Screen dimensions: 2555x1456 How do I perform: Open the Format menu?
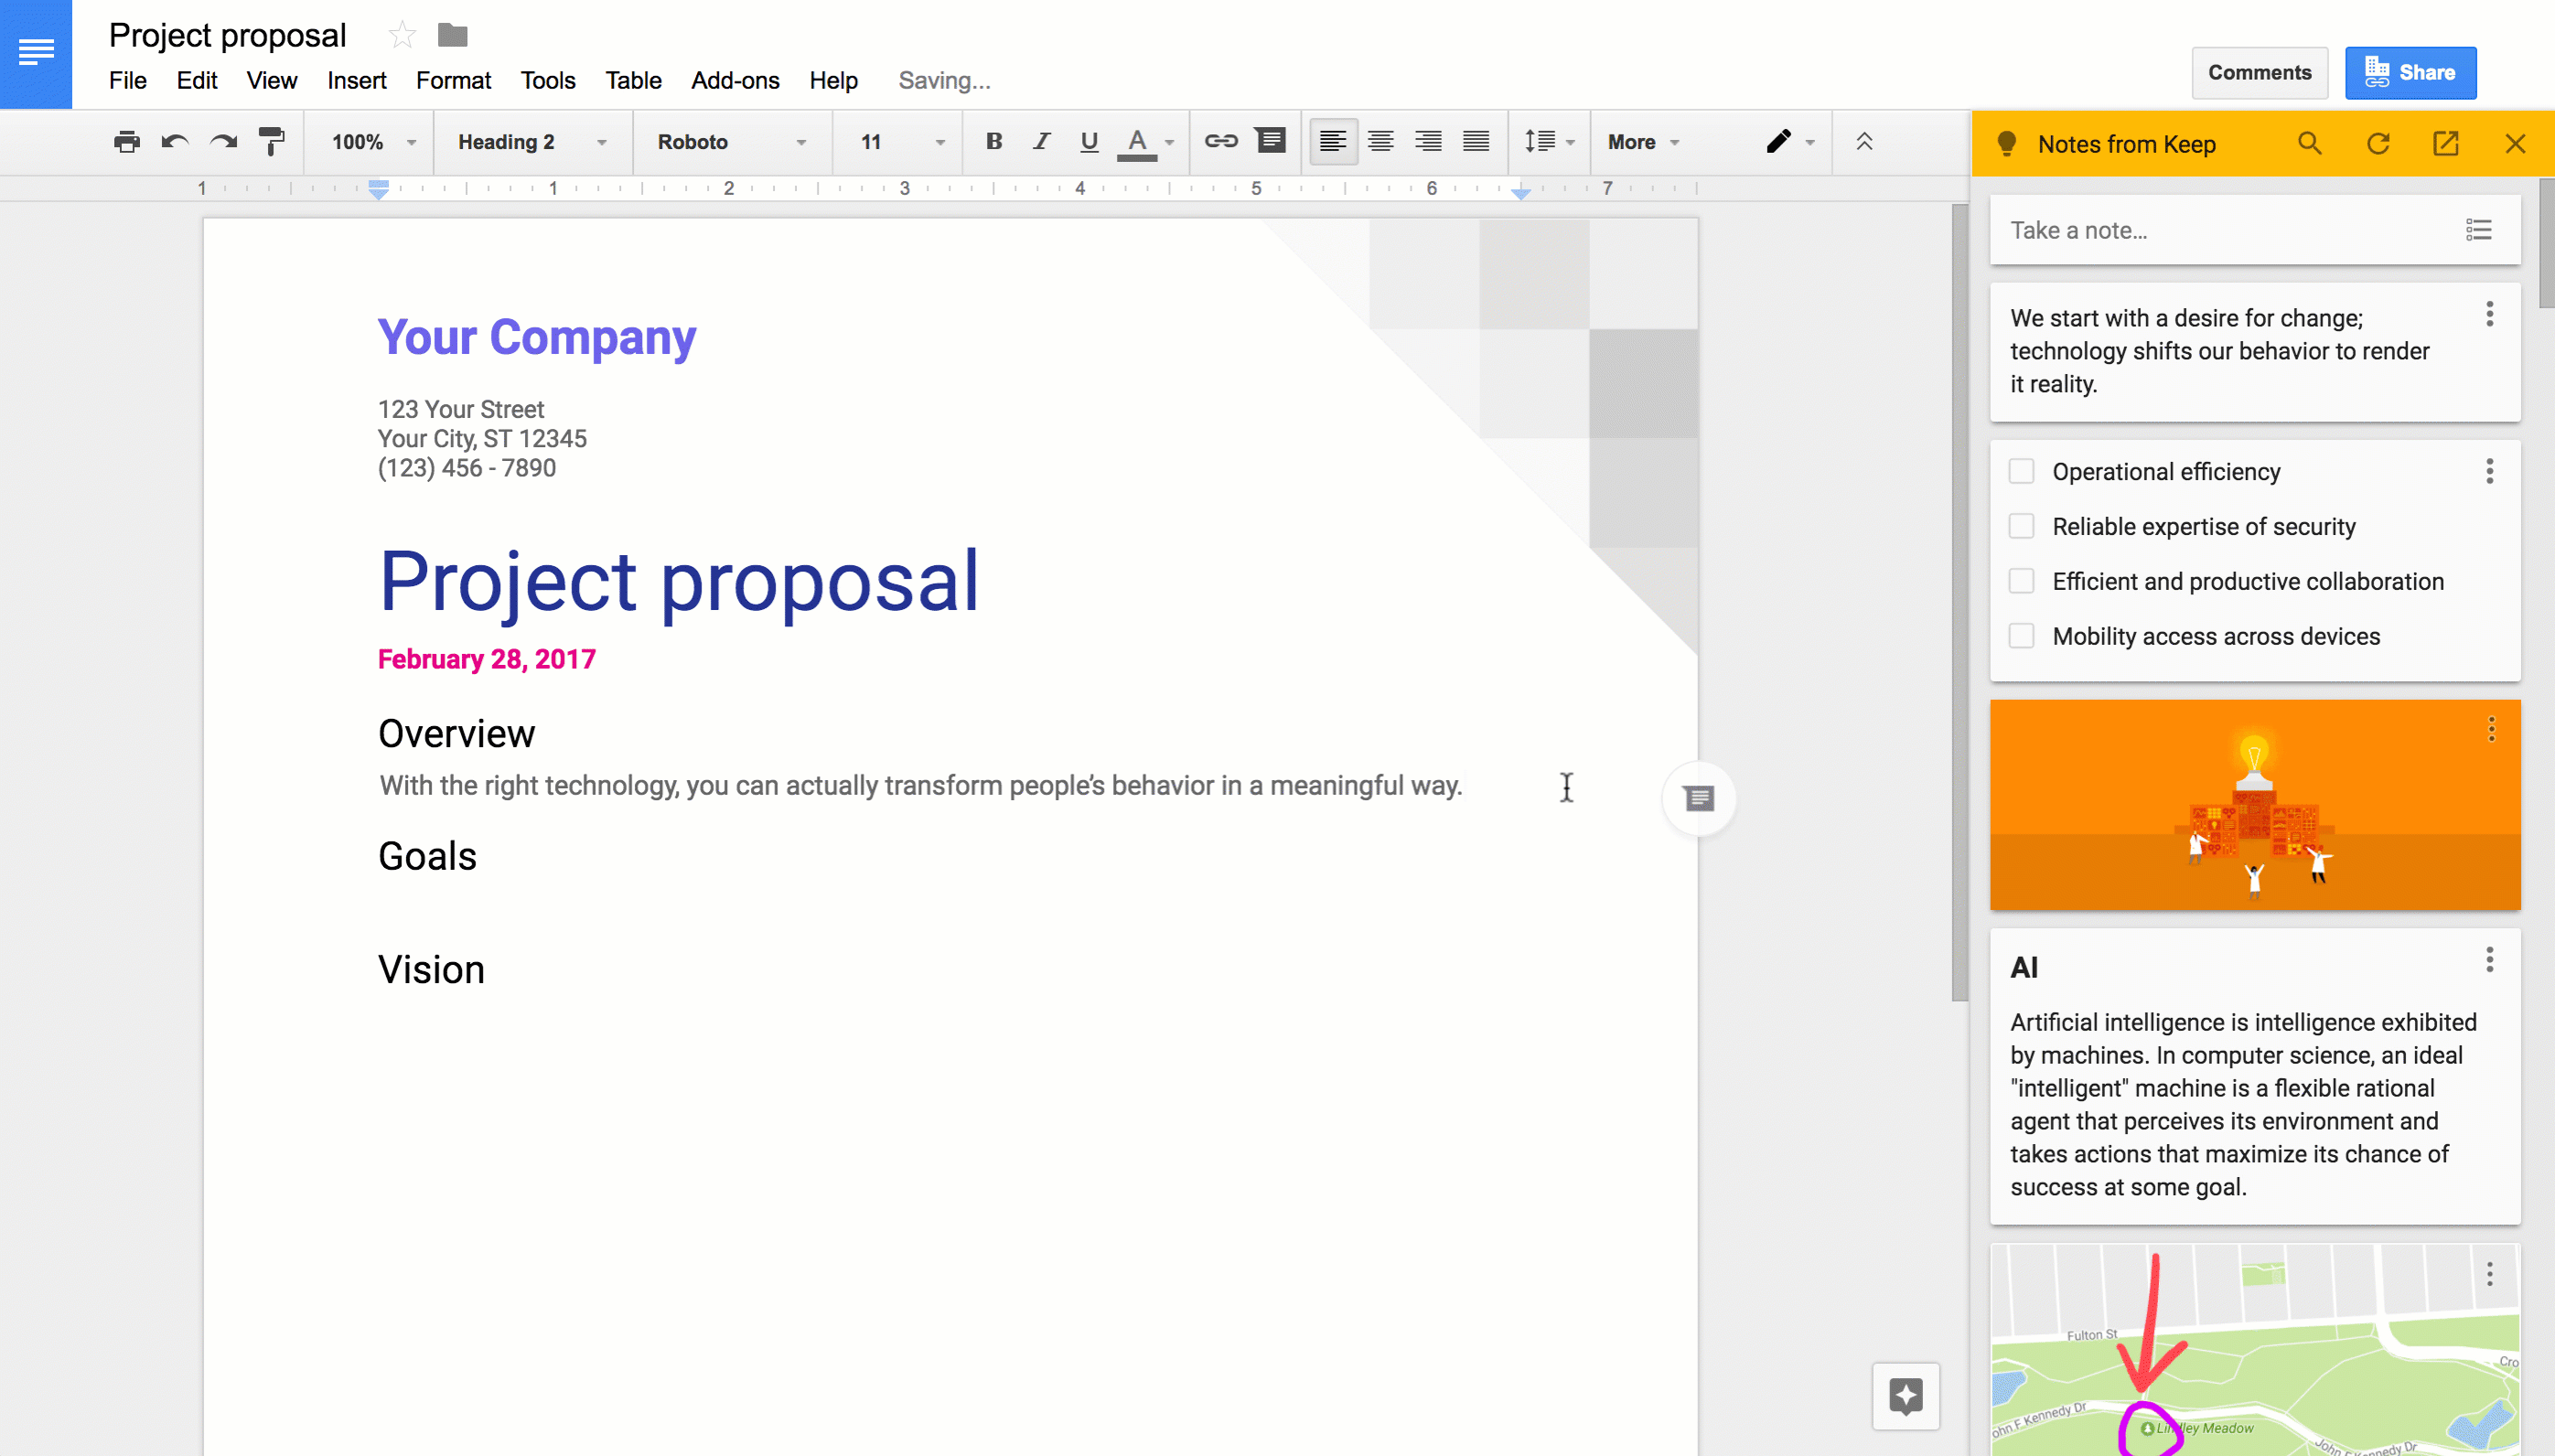point(451,79)
